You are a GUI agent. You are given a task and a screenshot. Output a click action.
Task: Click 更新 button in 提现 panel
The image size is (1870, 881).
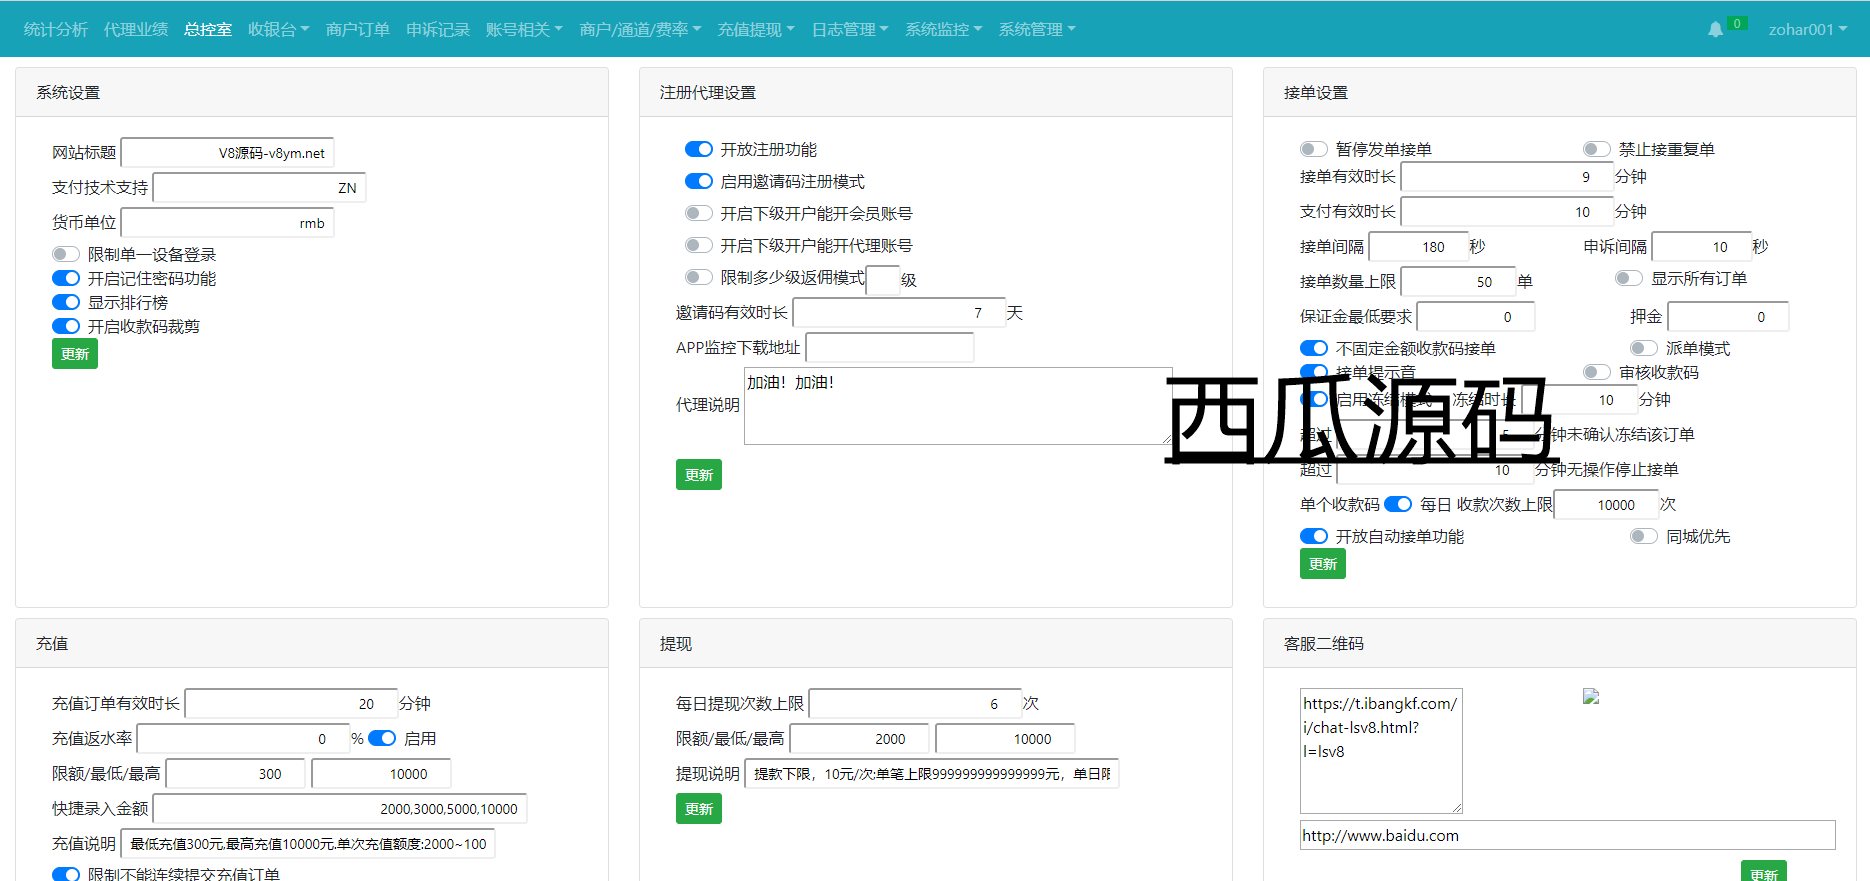(x=699, y=809)
